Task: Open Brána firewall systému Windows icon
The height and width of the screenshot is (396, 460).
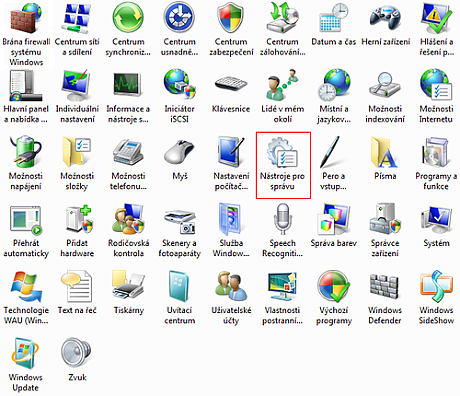Action: click(x=26, y=19)
